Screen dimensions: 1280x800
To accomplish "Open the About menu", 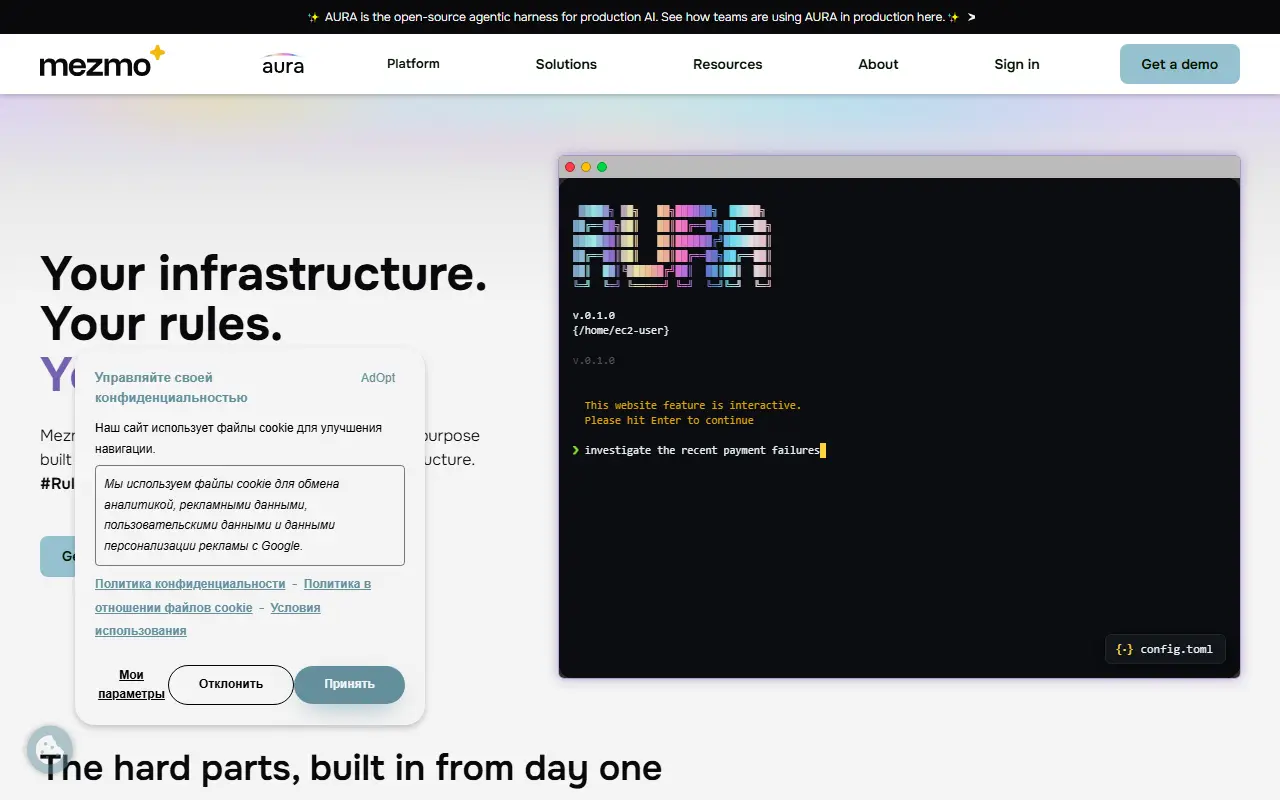I will pyautogui.click(x=878, y=64).
